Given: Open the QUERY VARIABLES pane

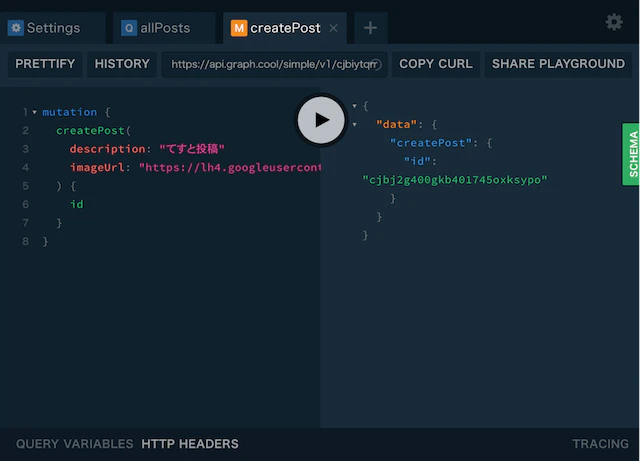Looking at the screenshot, I should [75, 444].
